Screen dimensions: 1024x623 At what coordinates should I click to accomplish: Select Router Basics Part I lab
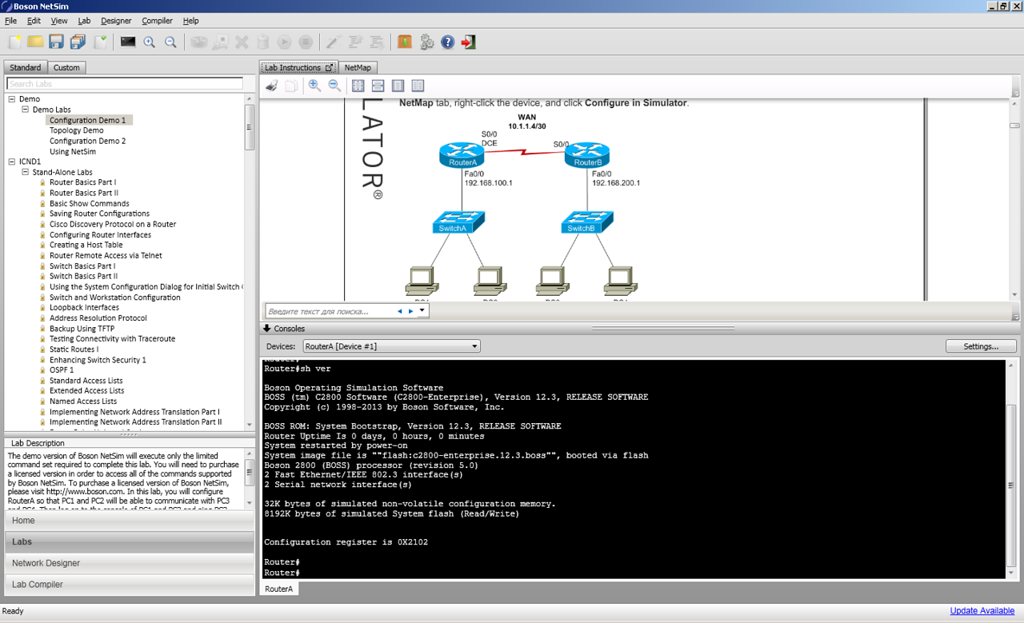[82, 182]
